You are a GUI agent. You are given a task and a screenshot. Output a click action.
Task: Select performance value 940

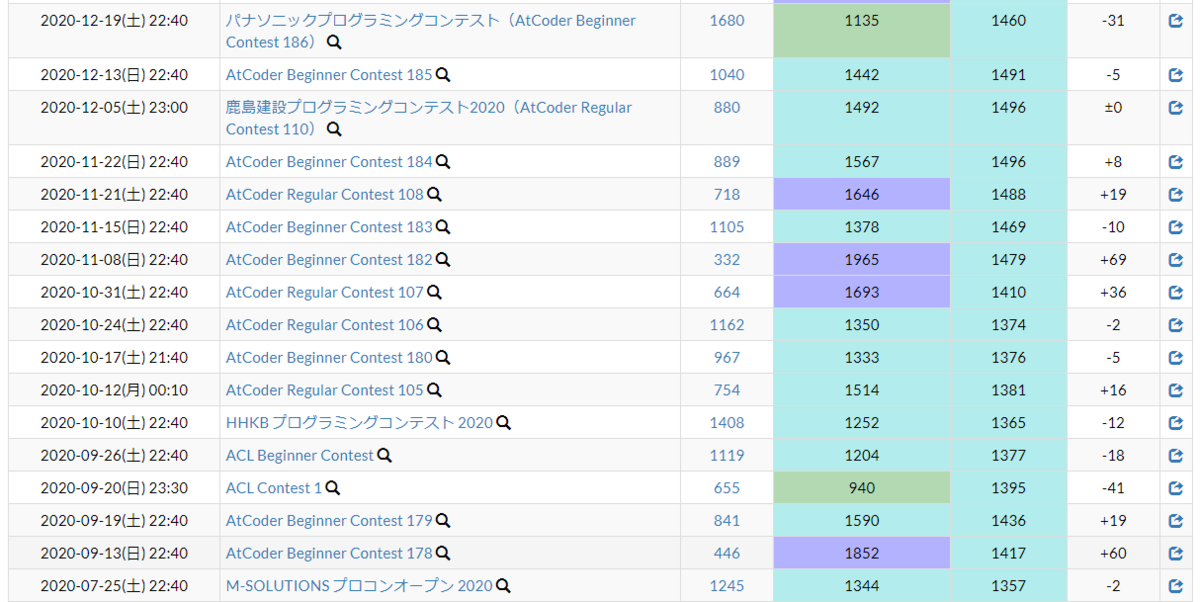click(862, 488)
